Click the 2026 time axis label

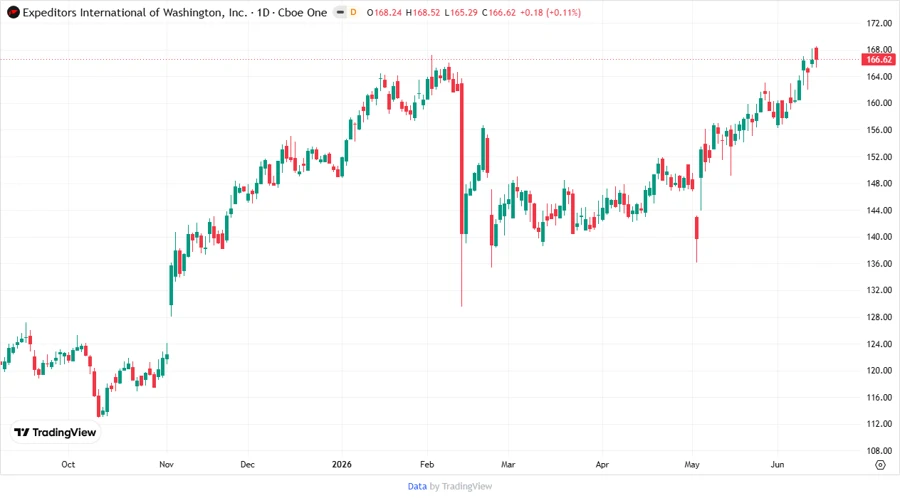[342, 465]
